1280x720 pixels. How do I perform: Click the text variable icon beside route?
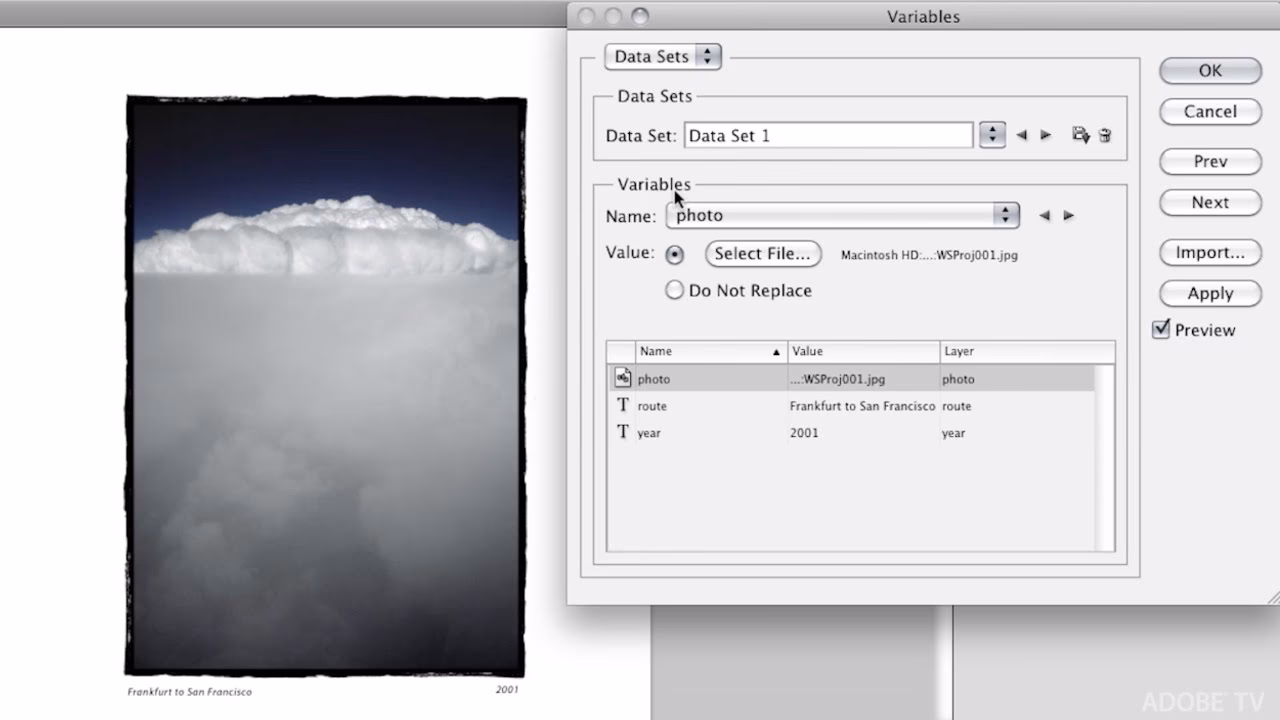pos(623,405)
